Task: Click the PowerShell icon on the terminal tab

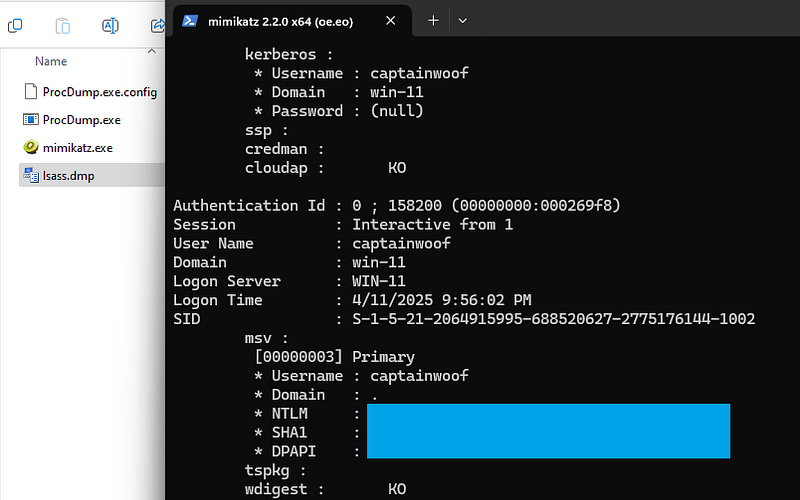Action: pos(189,20)
